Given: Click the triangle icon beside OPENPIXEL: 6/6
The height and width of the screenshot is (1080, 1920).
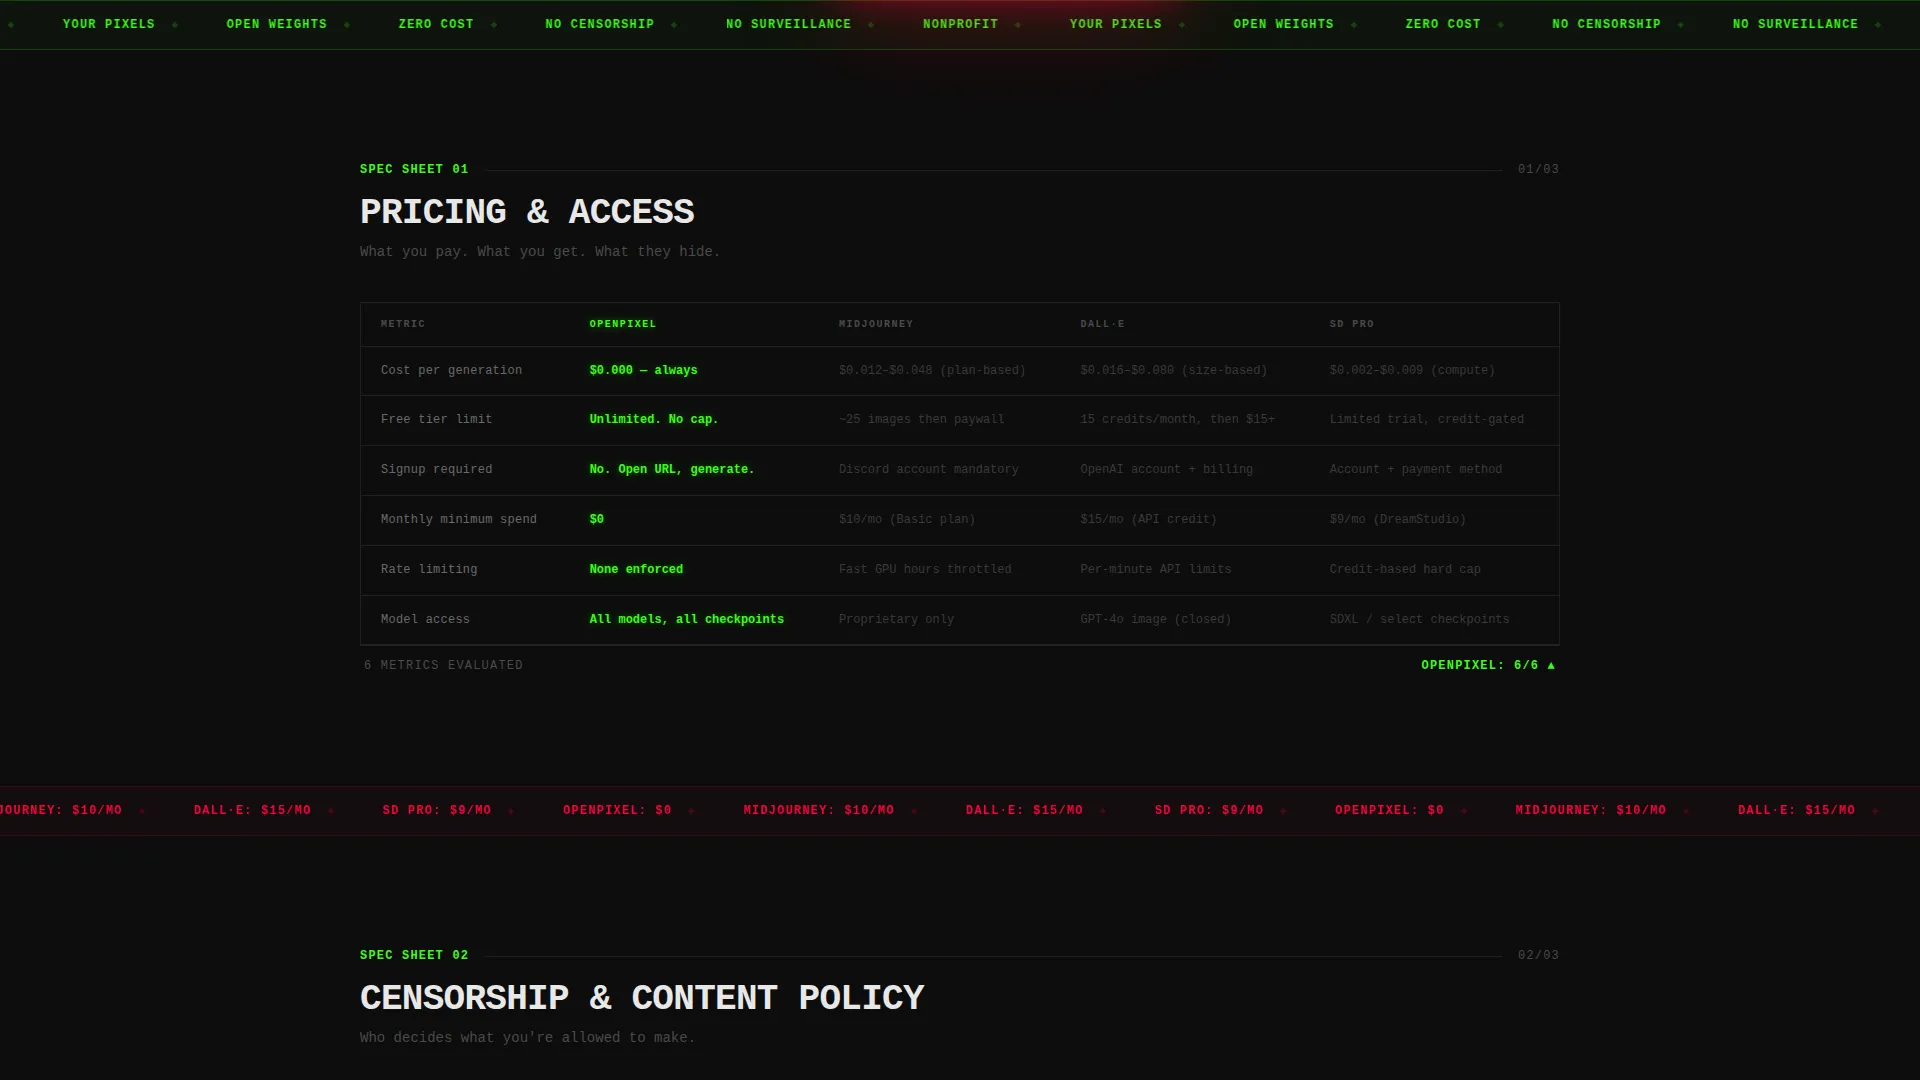Looking at the screenshot, I should 1551,665.
